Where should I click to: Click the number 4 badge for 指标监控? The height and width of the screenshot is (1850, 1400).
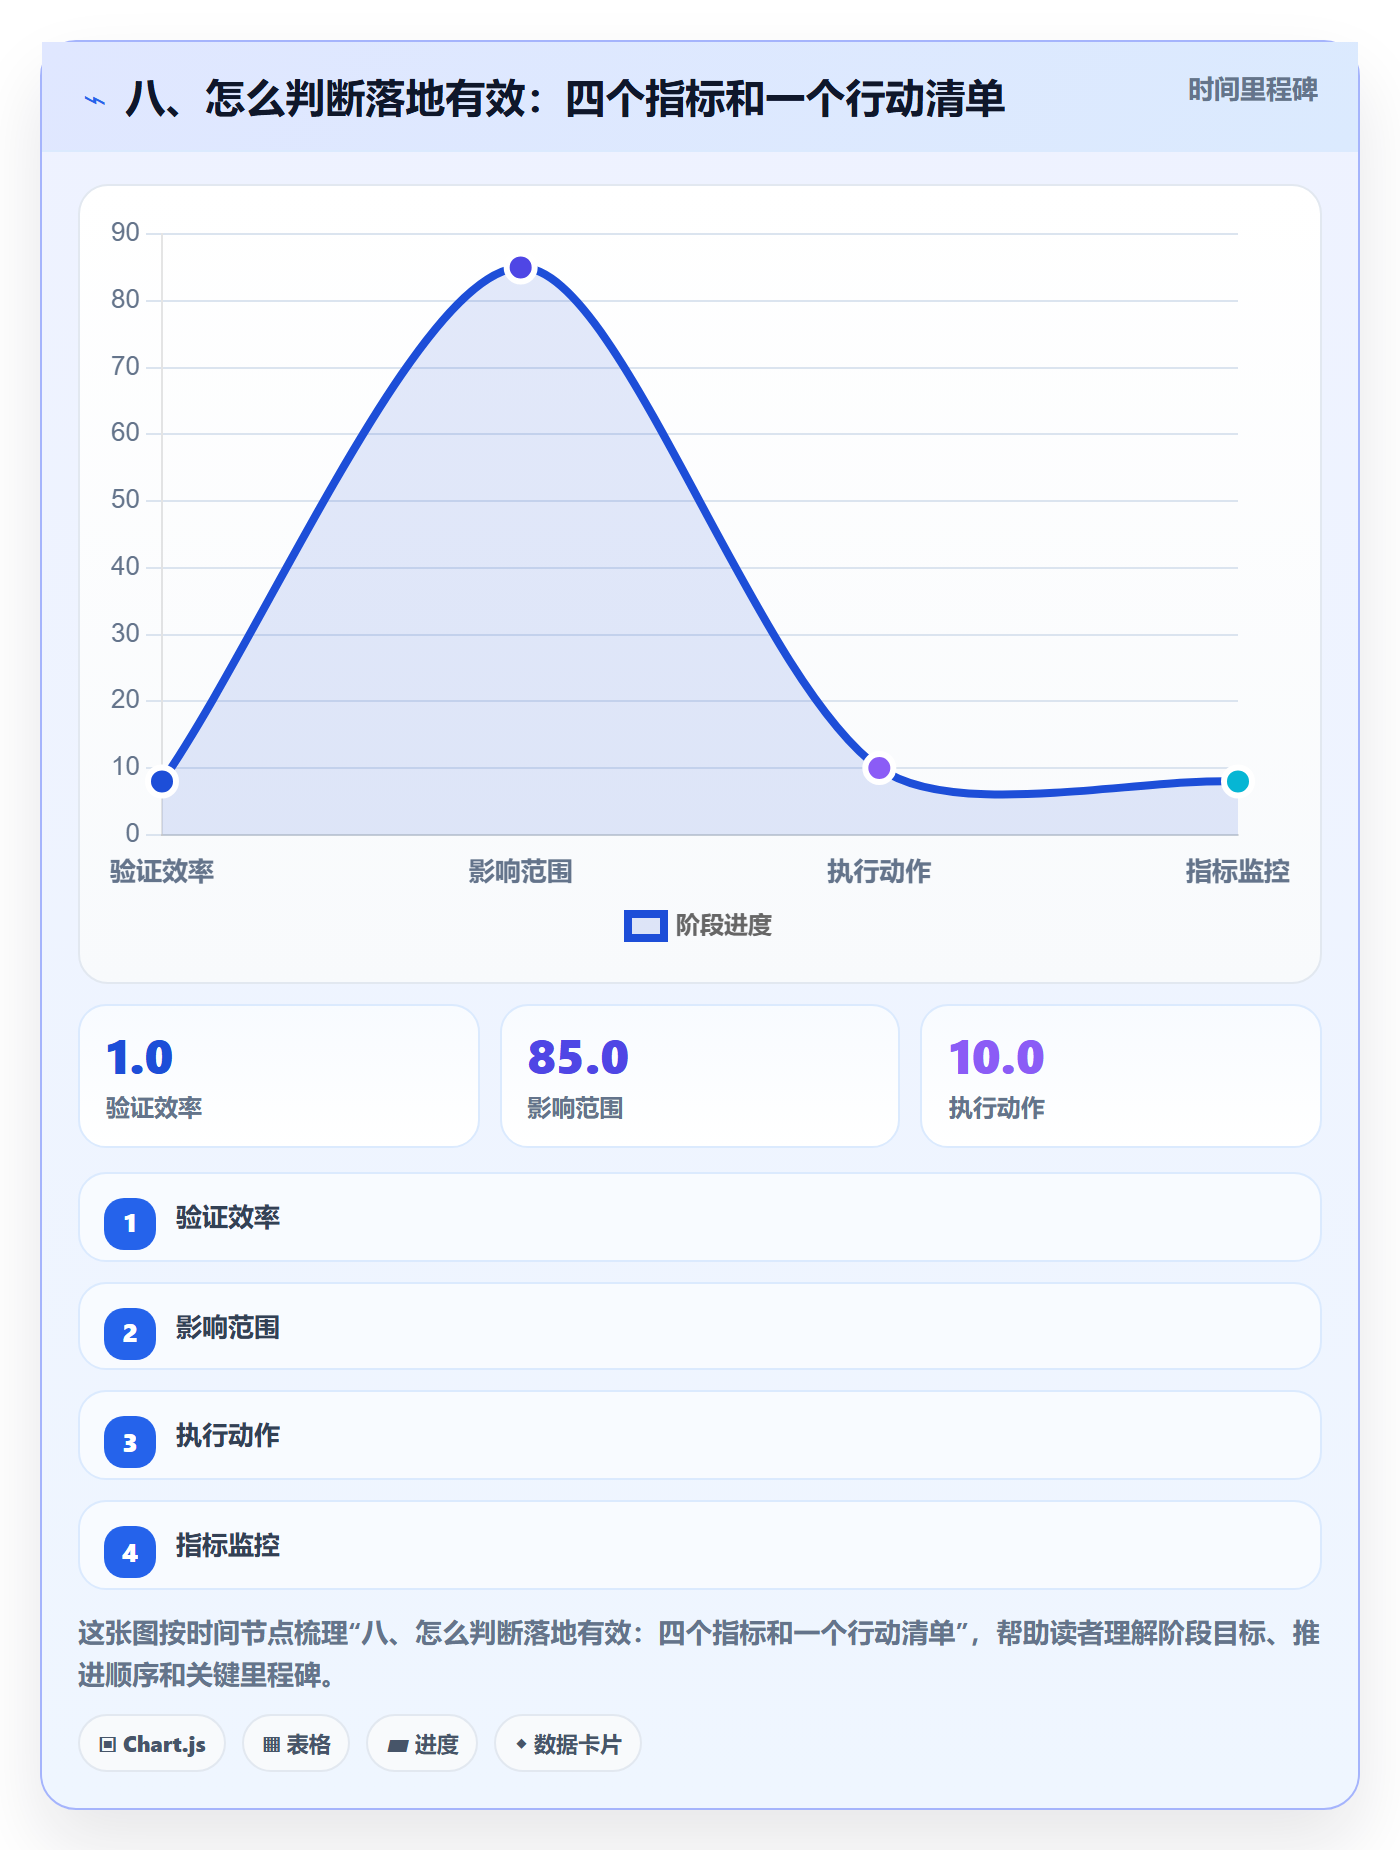point(130,1552)
